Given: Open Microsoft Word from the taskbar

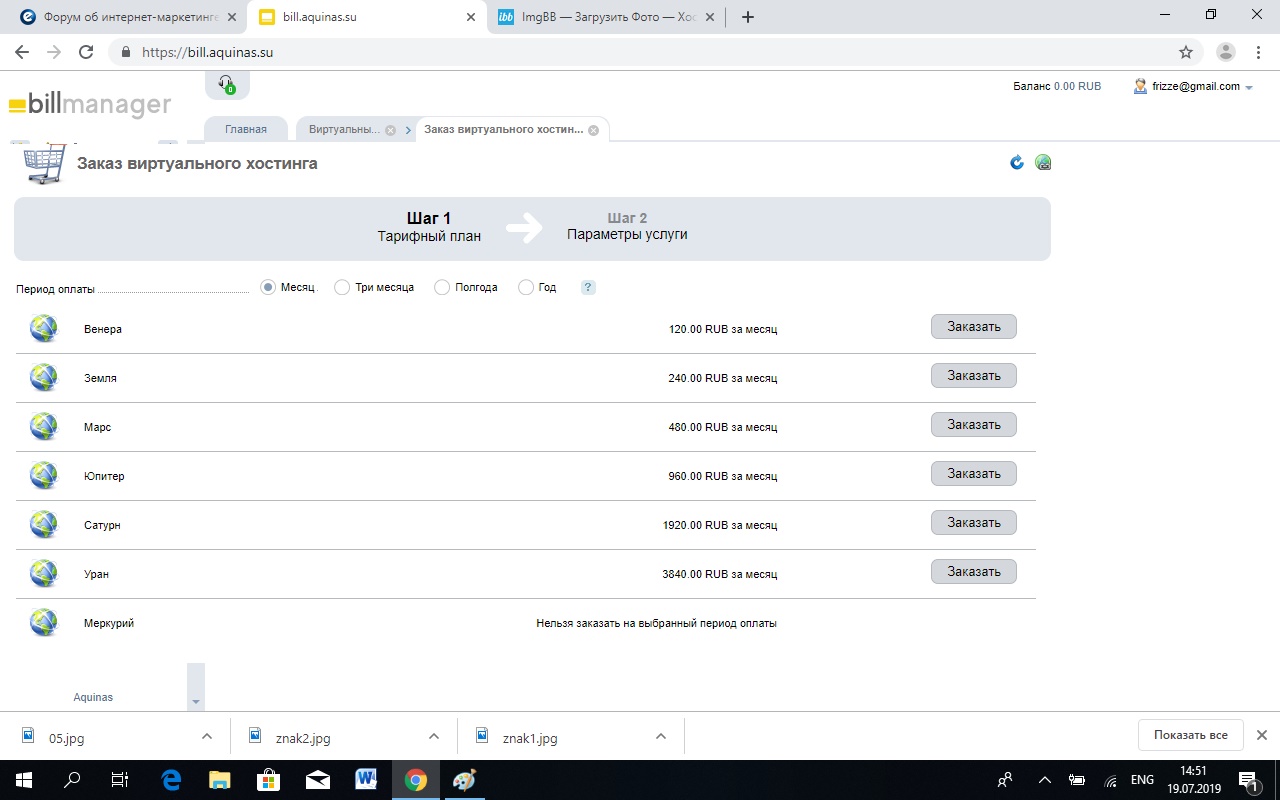Looking at the screenshot, I should 366,780.
